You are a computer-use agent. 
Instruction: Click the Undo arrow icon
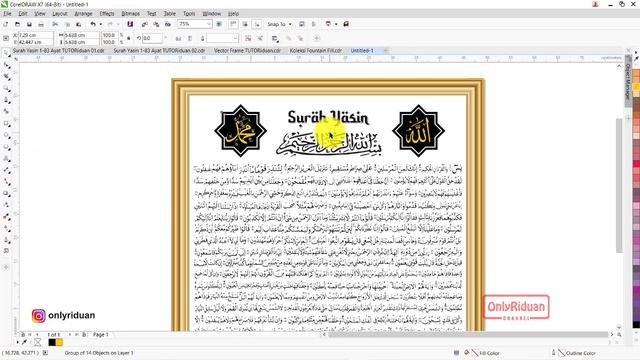pos(93,24)
